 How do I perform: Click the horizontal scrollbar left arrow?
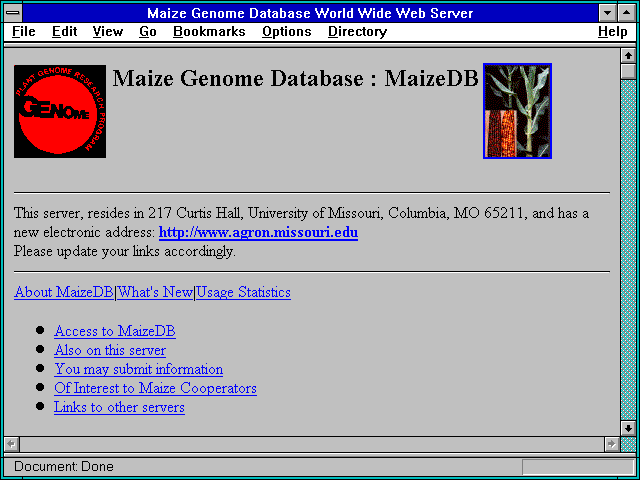coord(11,444)
